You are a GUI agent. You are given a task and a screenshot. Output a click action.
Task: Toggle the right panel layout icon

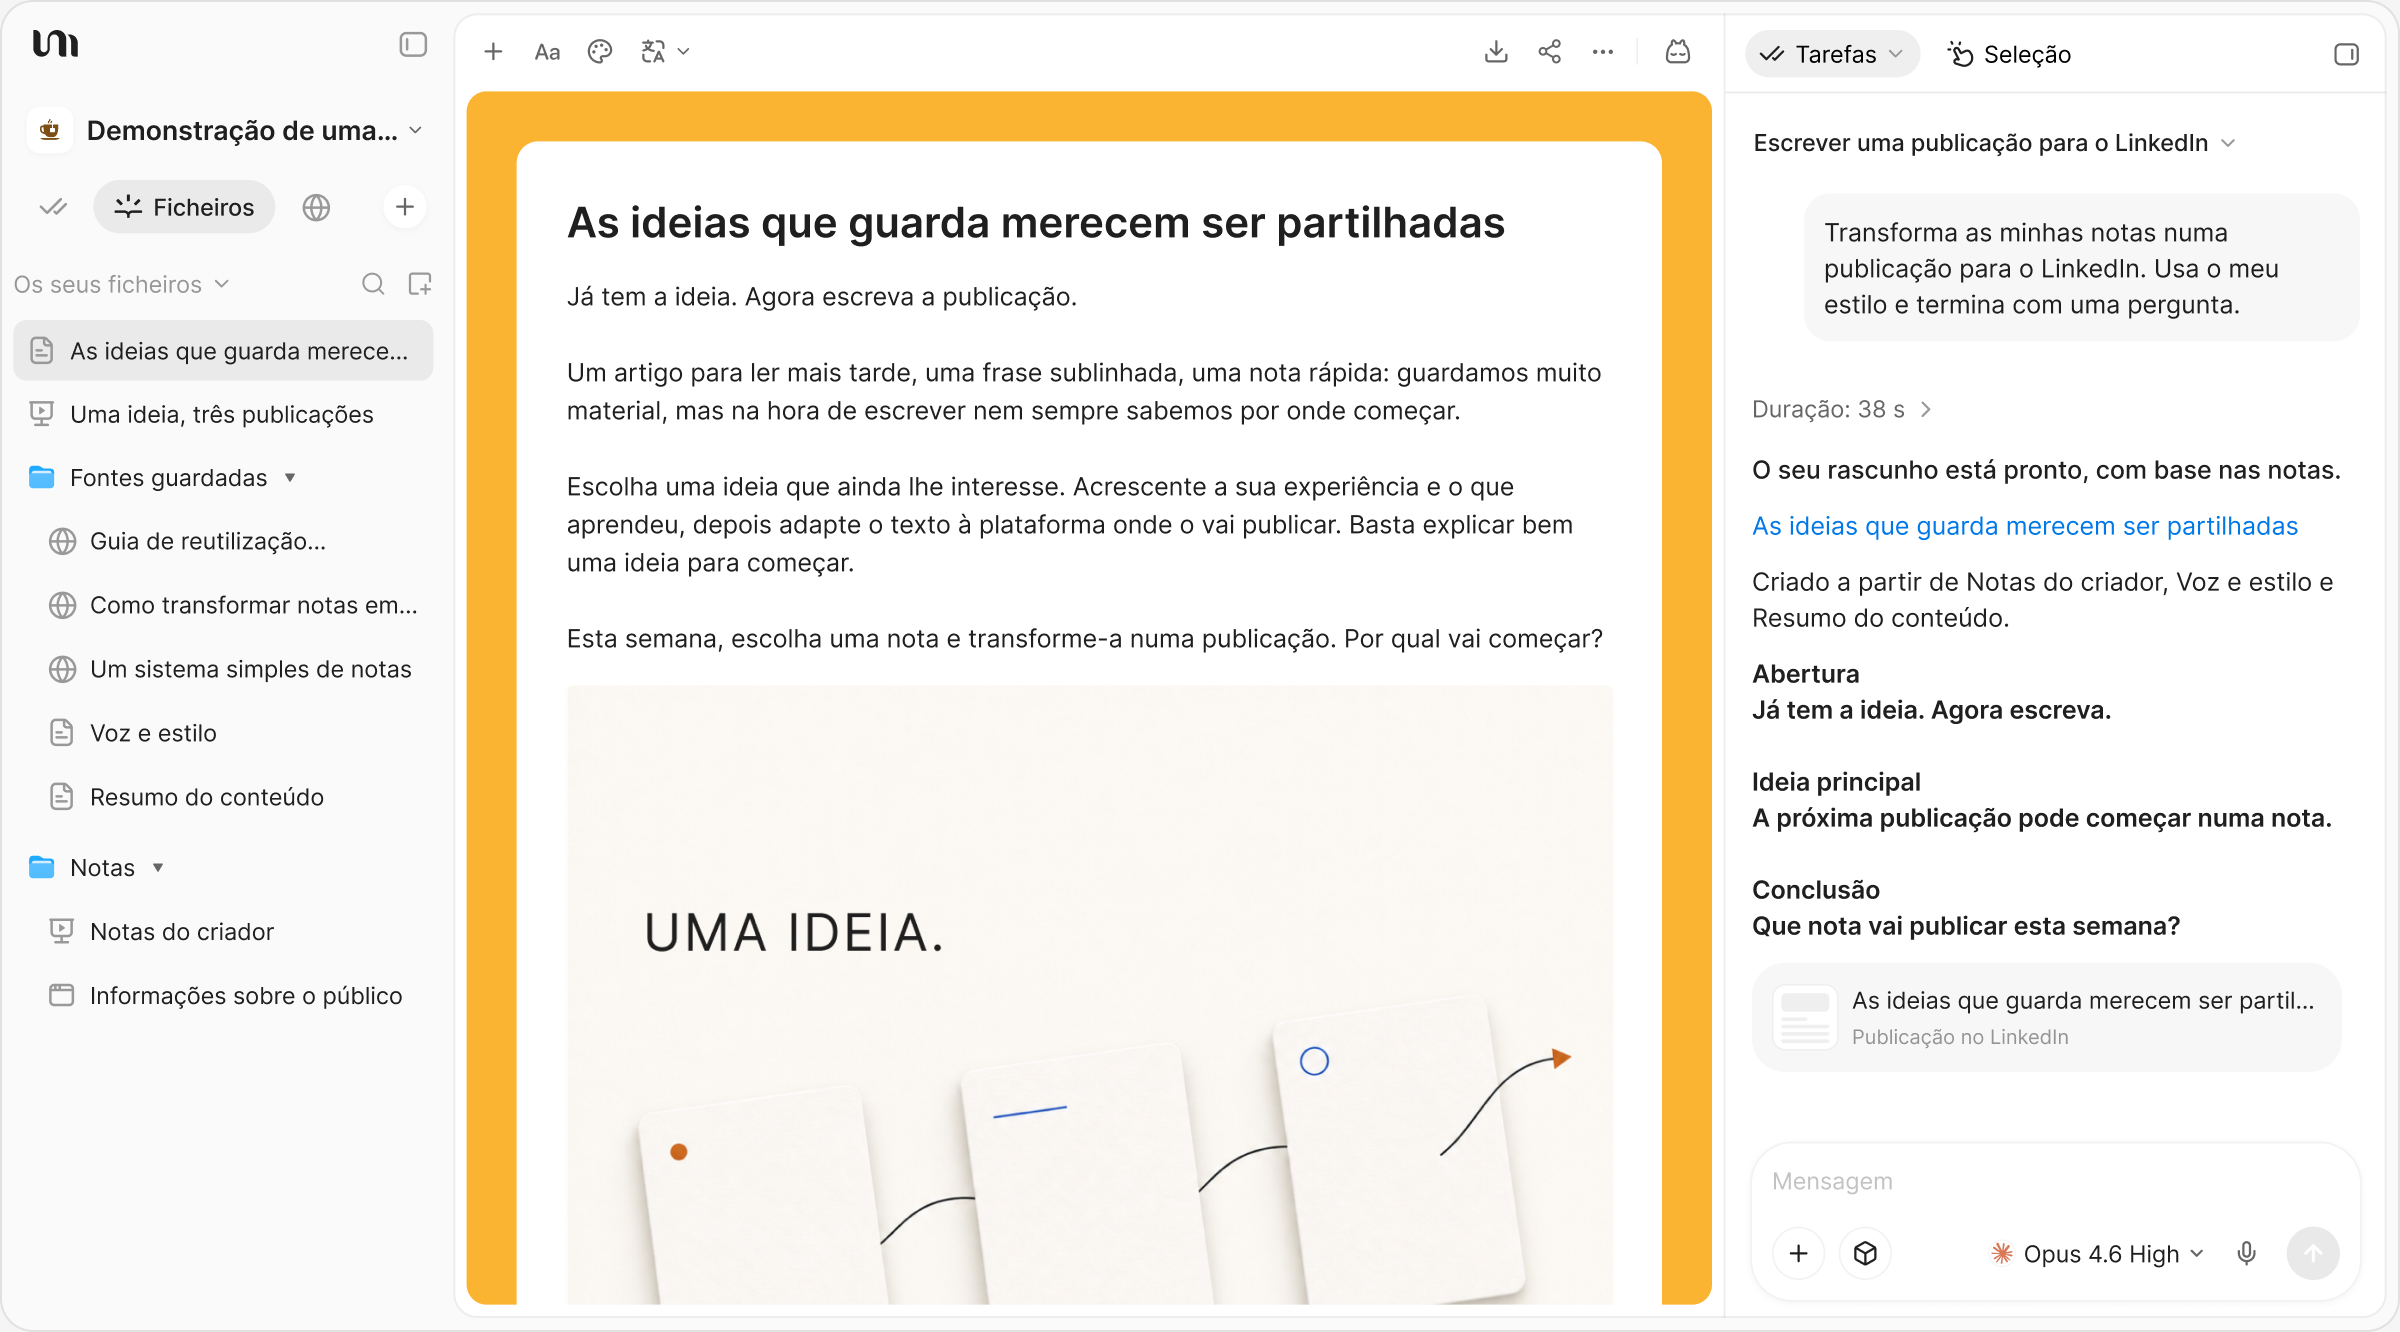point(2346,54)
